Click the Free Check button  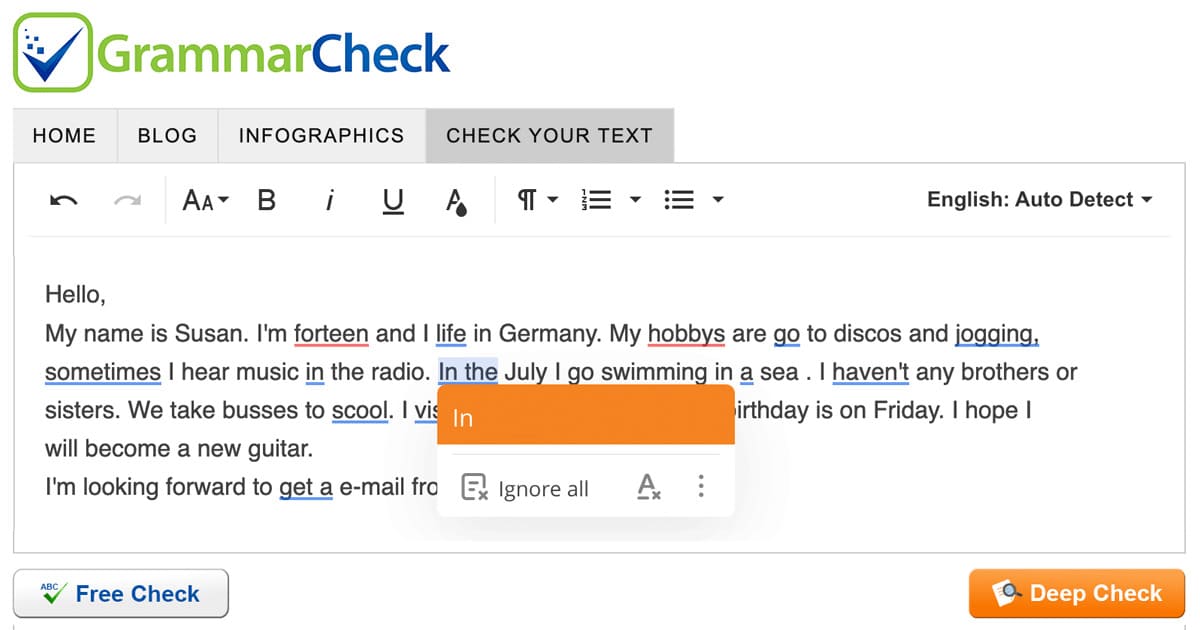[120, 593]
